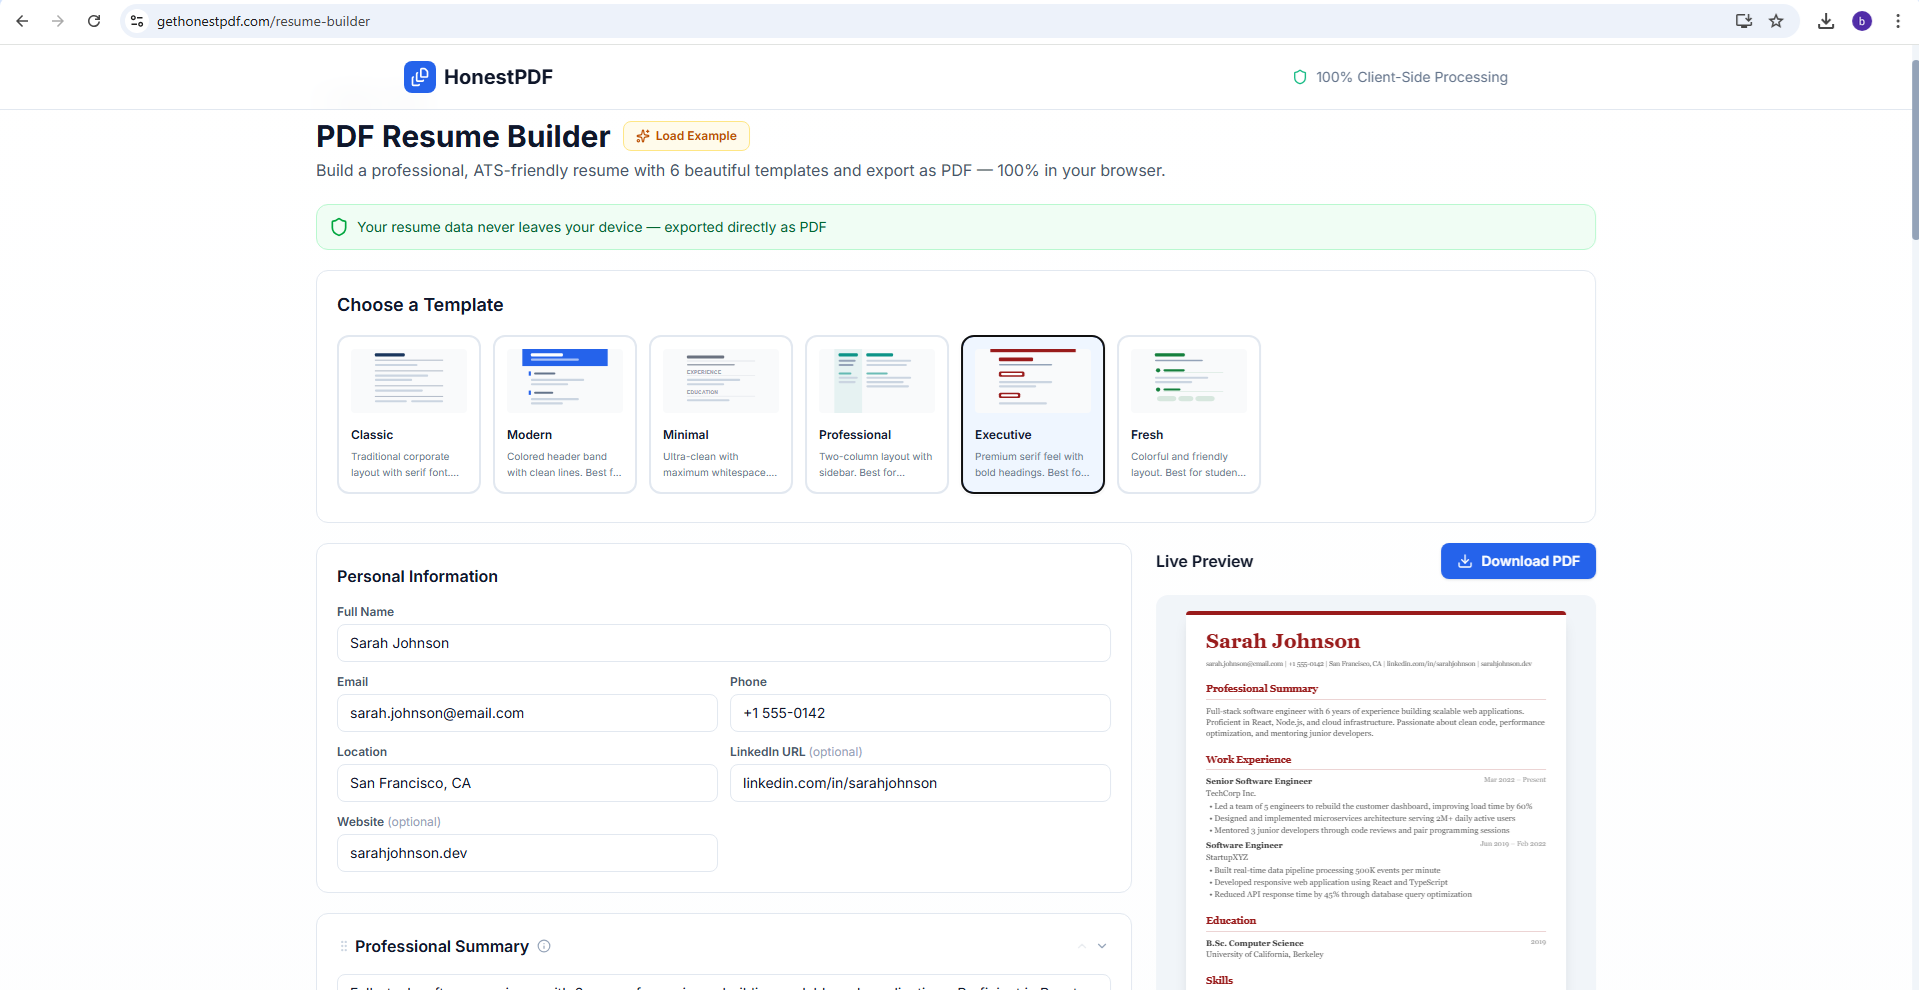The height and width of the screenshot is (990, 1919).
Task: Click the shield icon beside 100% Client-Side Processing
Action: 1299,77
